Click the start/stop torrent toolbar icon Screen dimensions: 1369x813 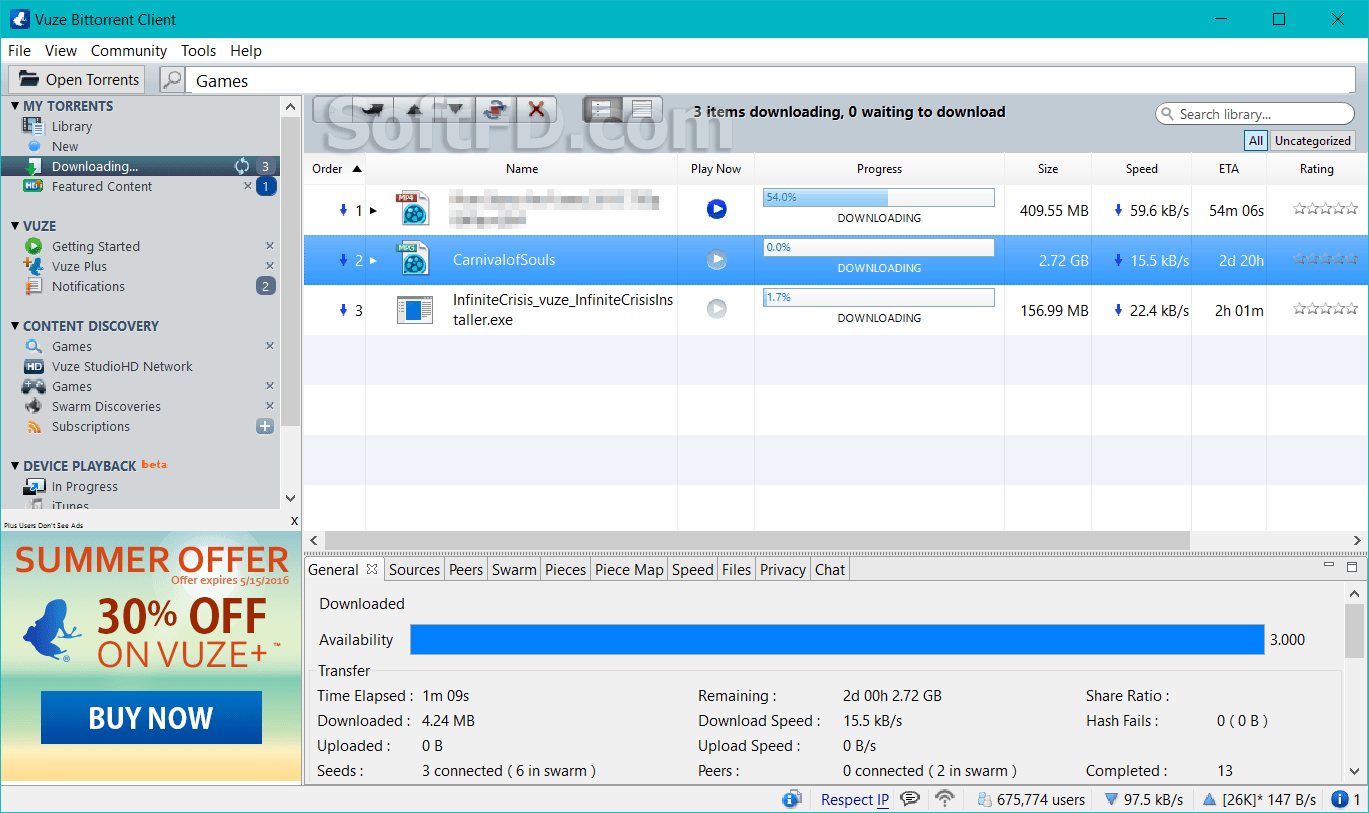pos(494,109)
